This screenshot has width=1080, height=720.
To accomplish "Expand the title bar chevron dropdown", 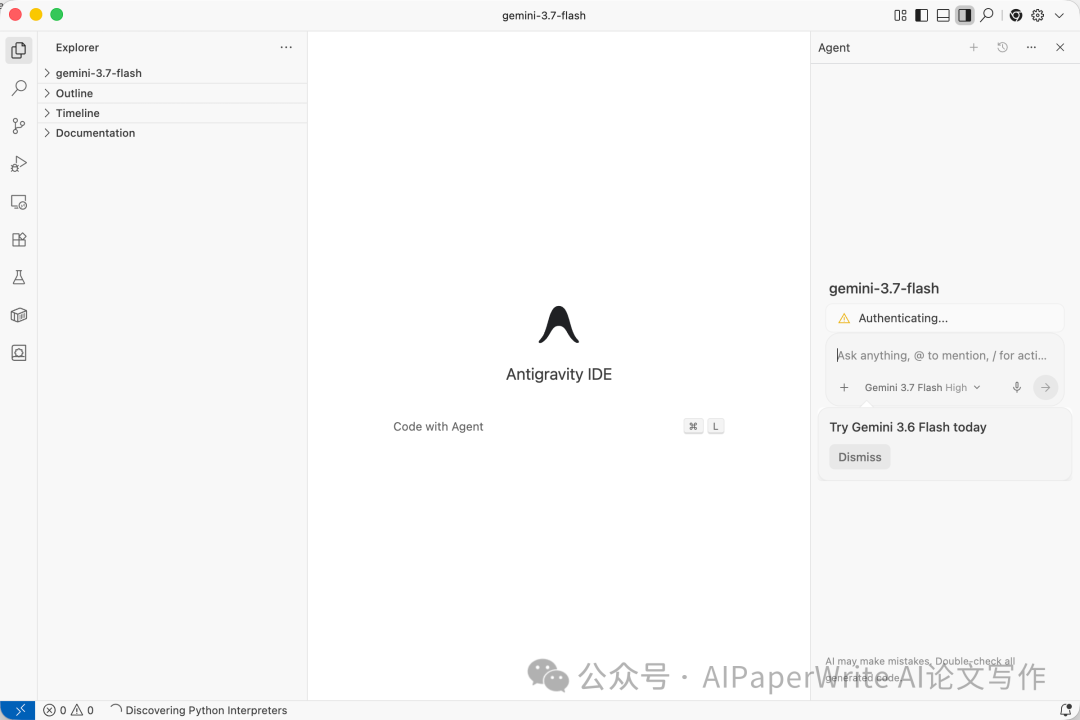I will click(x=1059, y=15).
